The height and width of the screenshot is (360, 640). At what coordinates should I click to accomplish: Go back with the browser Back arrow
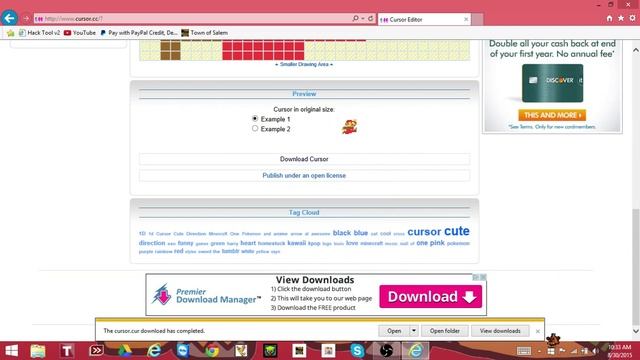pyautogui.click(x=9, y=18)
